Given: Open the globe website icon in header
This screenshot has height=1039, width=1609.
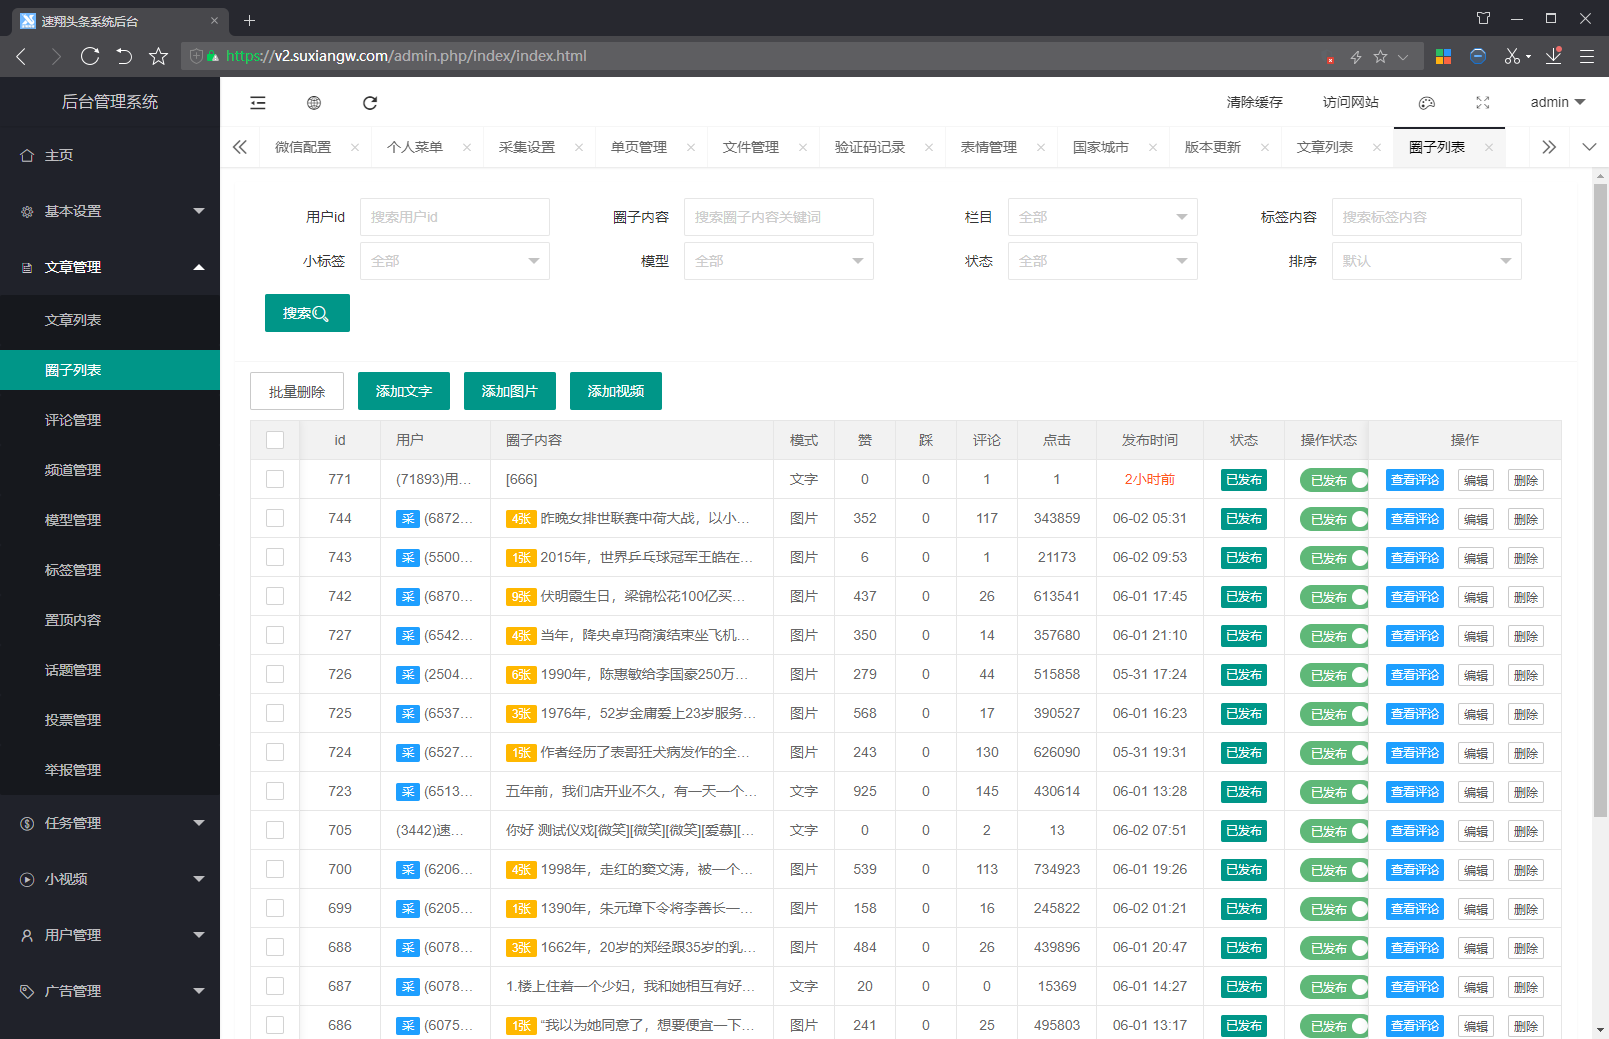Looking at the screenshot, I should coord(314,103).
